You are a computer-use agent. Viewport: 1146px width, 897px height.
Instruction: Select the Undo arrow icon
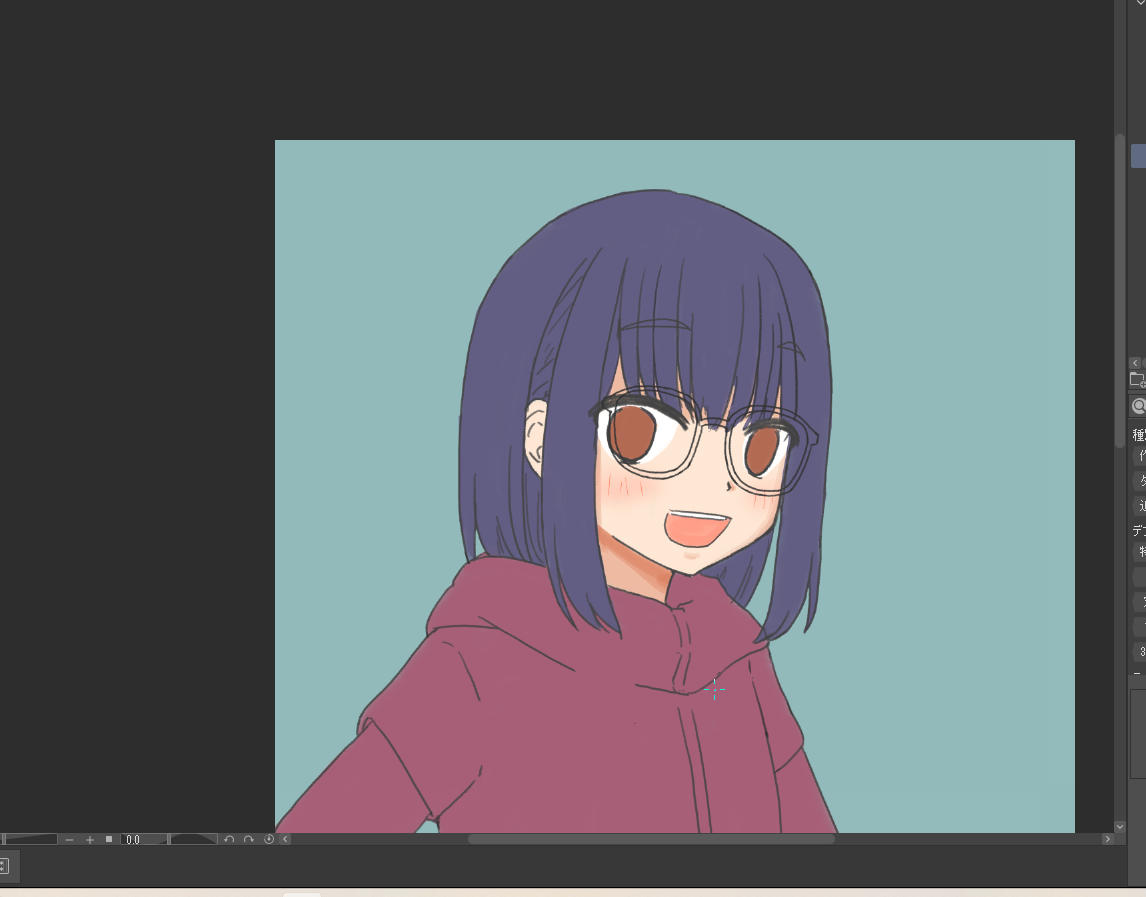point(229,840)
